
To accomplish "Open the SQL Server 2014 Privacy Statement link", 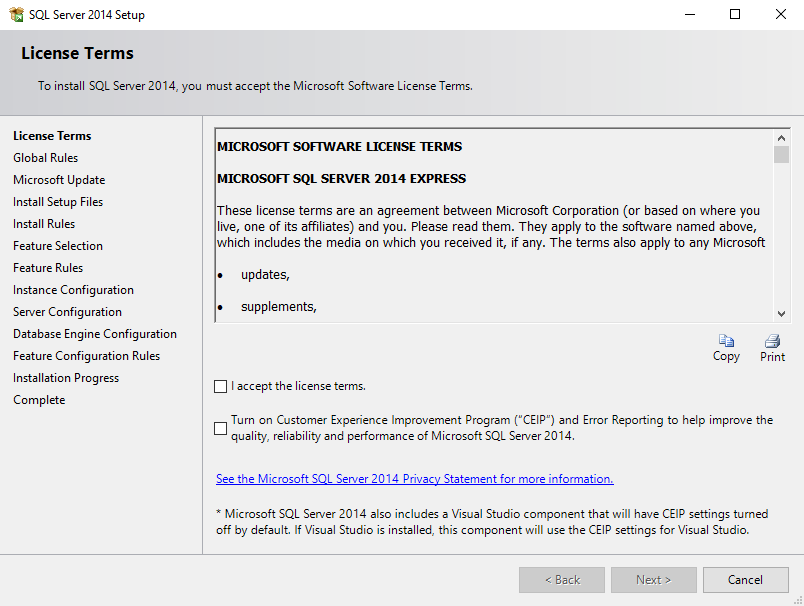I will (414, 479).
